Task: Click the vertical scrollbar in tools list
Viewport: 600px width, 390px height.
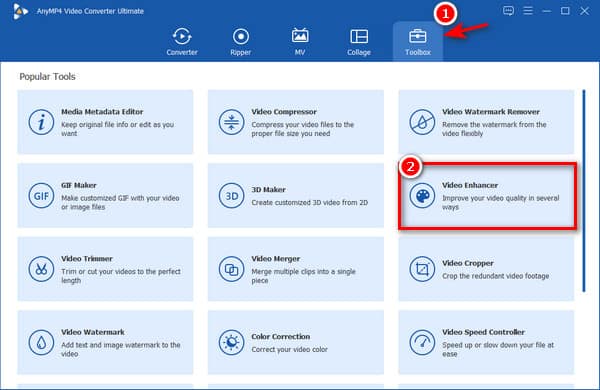Action: click(x=584, y=191)
